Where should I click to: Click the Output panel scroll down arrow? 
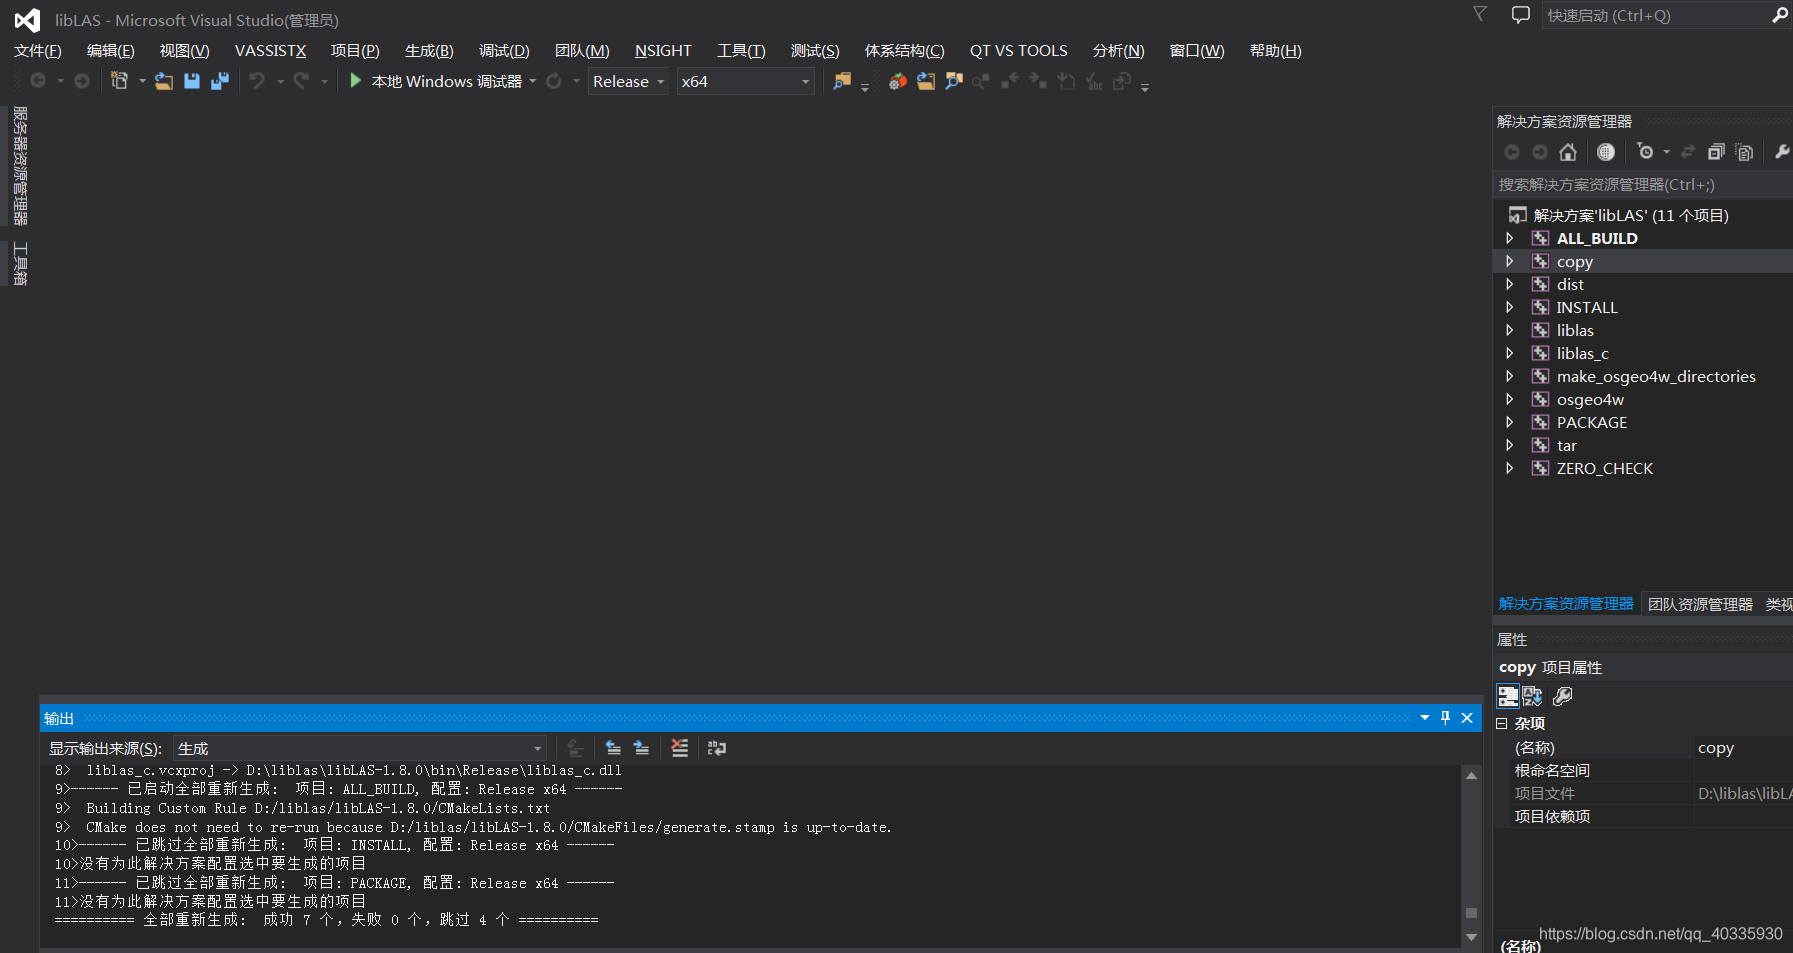point(1471,937)
